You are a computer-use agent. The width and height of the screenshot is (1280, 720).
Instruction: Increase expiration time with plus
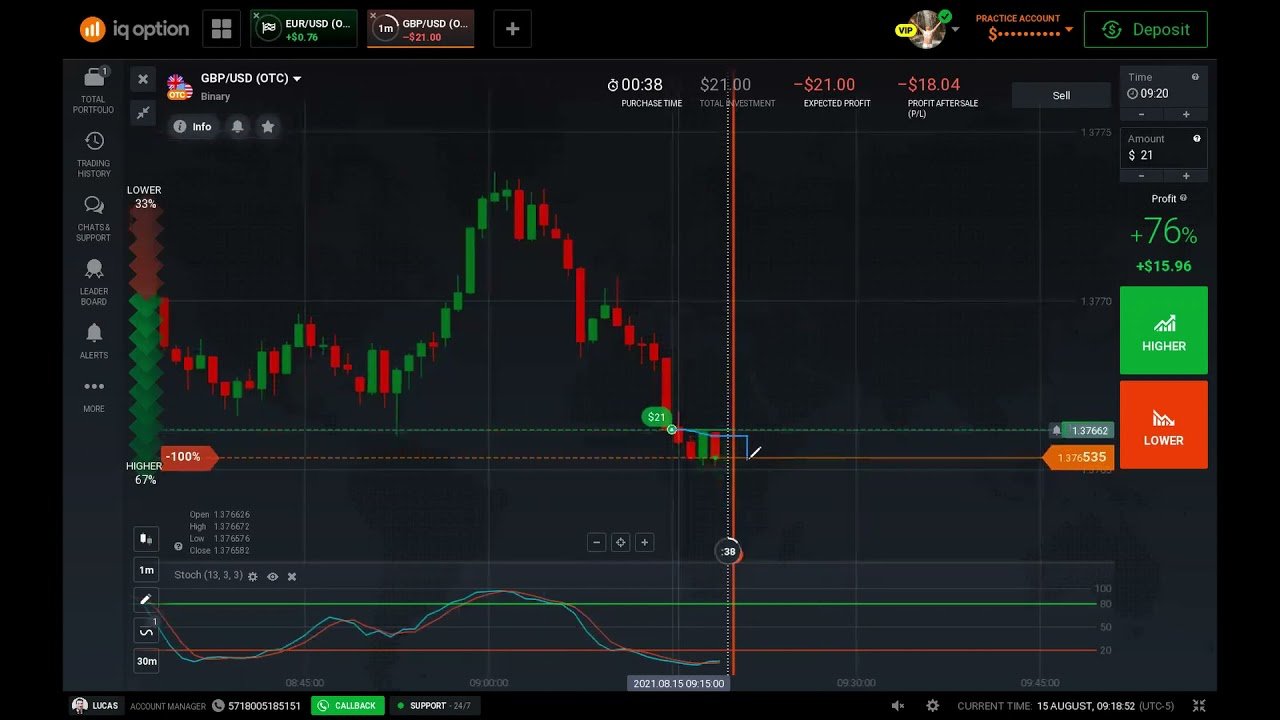coord(1186,114)
